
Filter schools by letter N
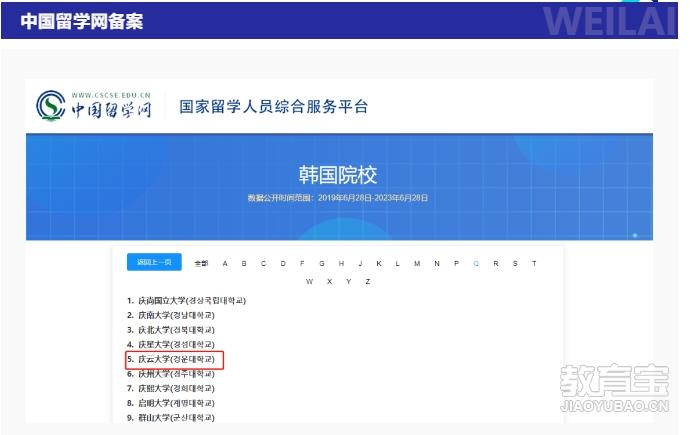pyautogui.click(x=437, y=263)
